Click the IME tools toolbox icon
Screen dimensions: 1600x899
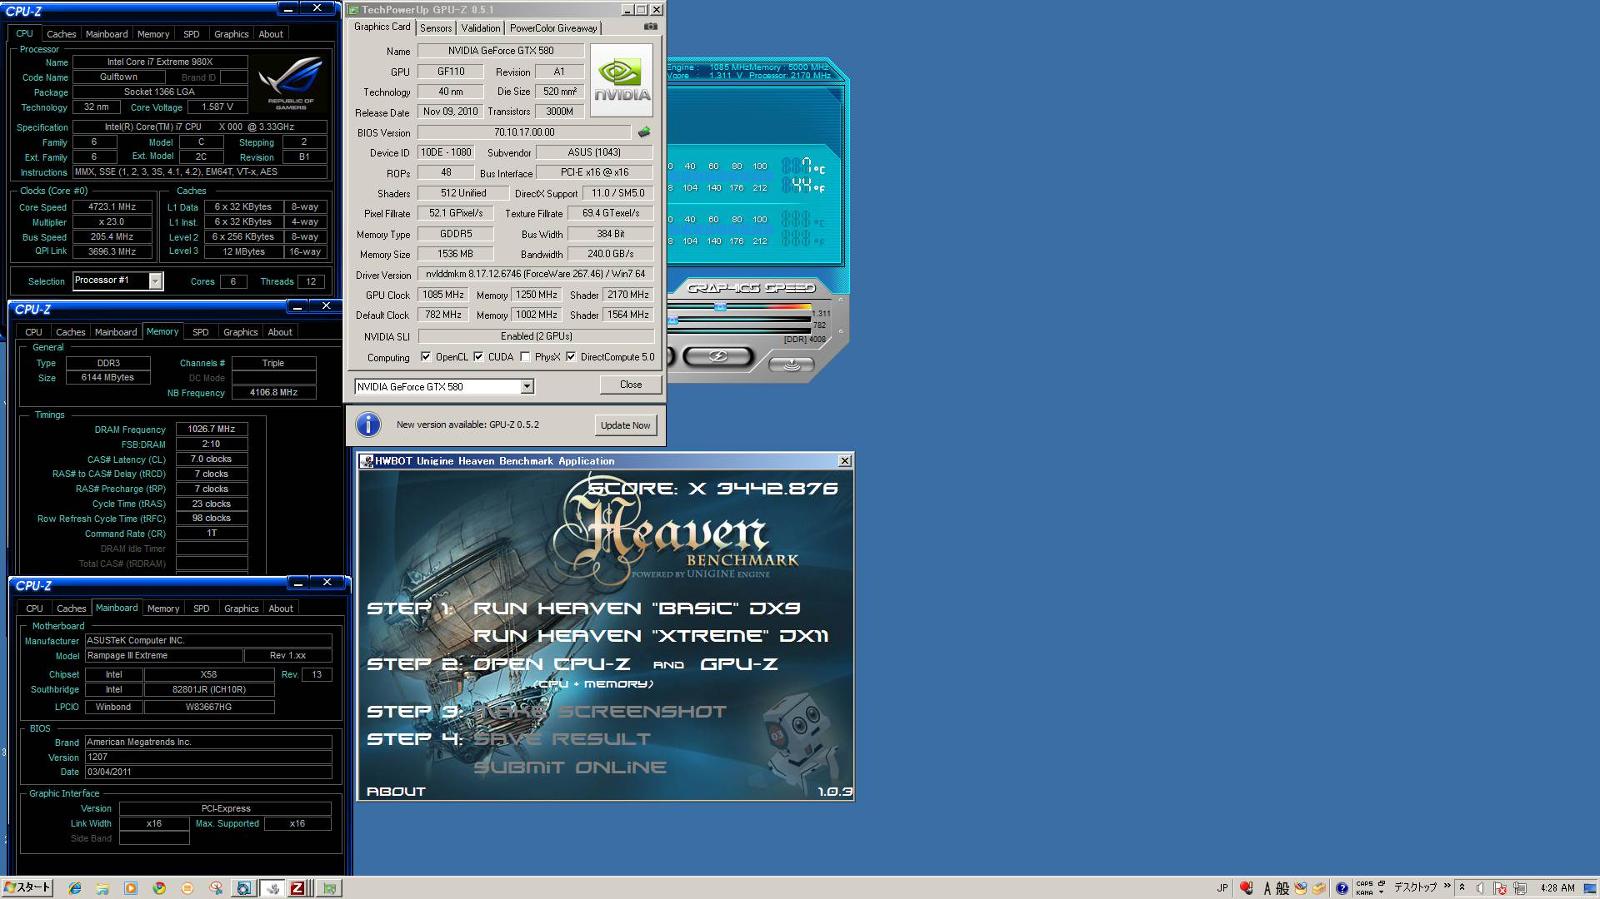[1319, 888]
